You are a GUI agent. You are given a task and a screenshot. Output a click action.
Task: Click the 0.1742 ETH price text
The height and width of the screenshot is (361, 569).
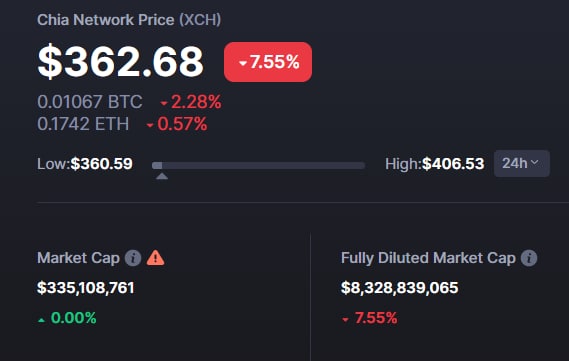pos(83,124)
